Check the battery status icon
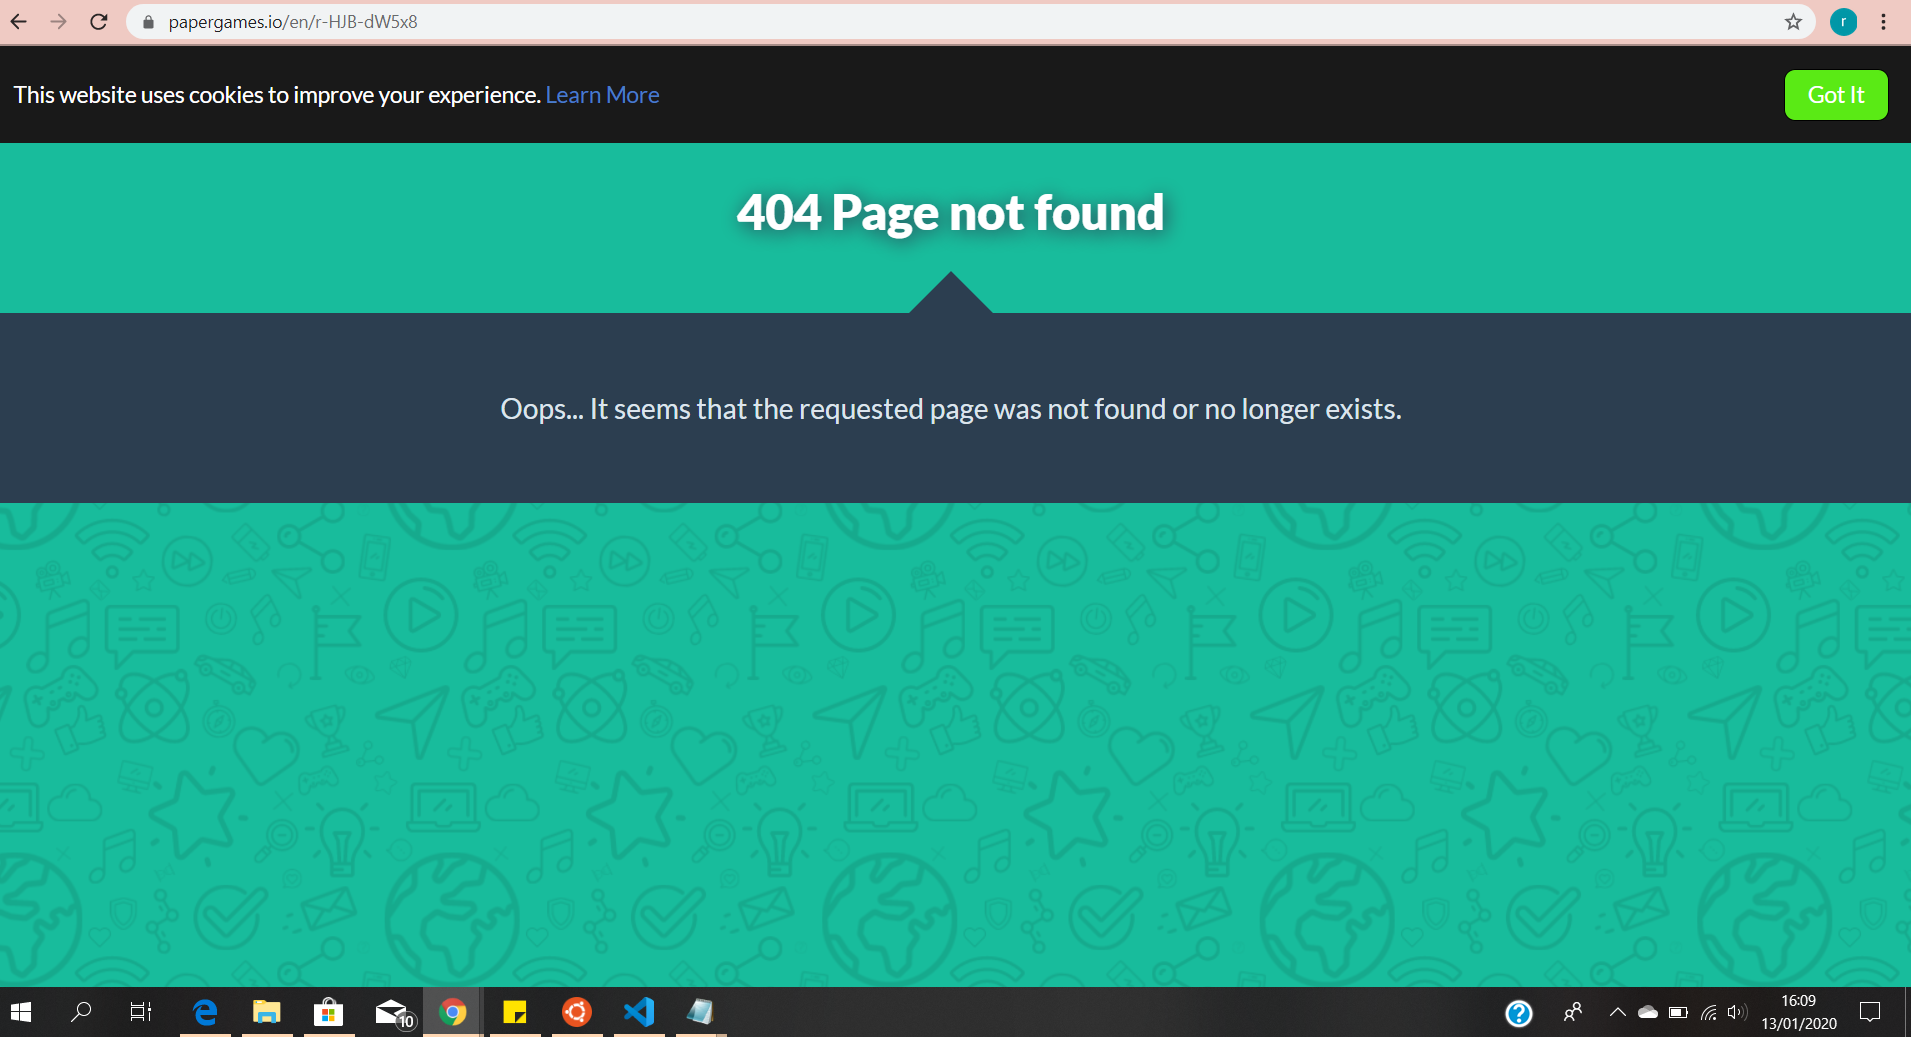The image size is (1911, 1037). pos(1679,1012)
